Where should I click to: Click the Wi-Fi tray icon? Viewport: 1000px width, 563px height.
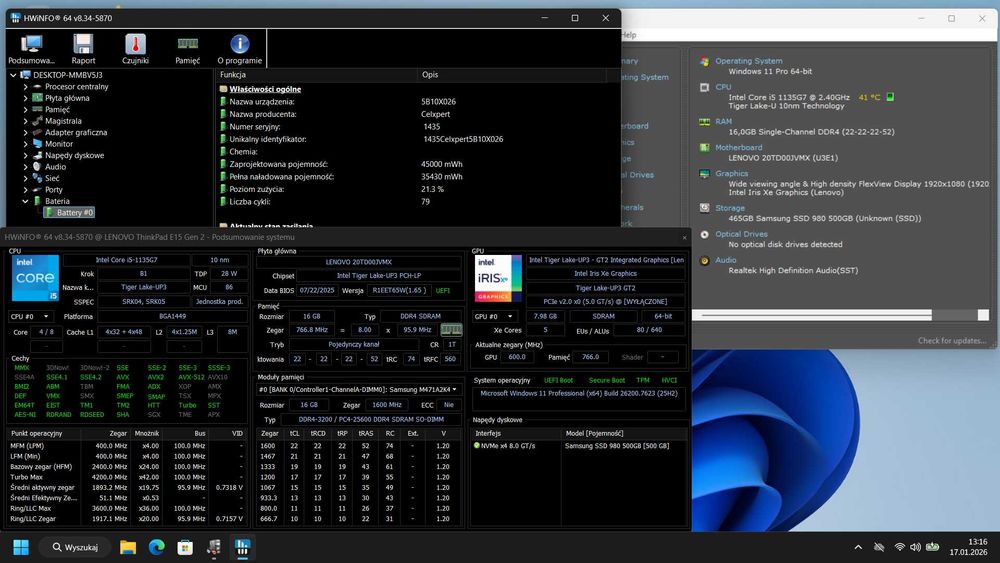coord(899,547)
